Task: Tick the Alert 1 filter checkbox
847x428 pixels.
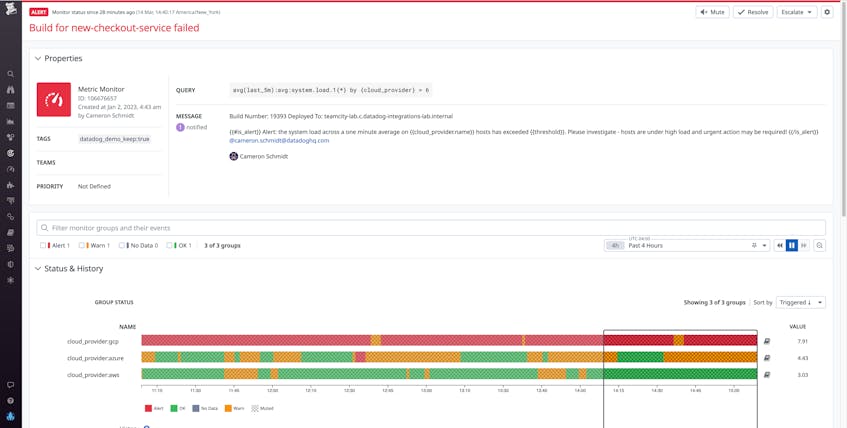Action: click(43, 245)
